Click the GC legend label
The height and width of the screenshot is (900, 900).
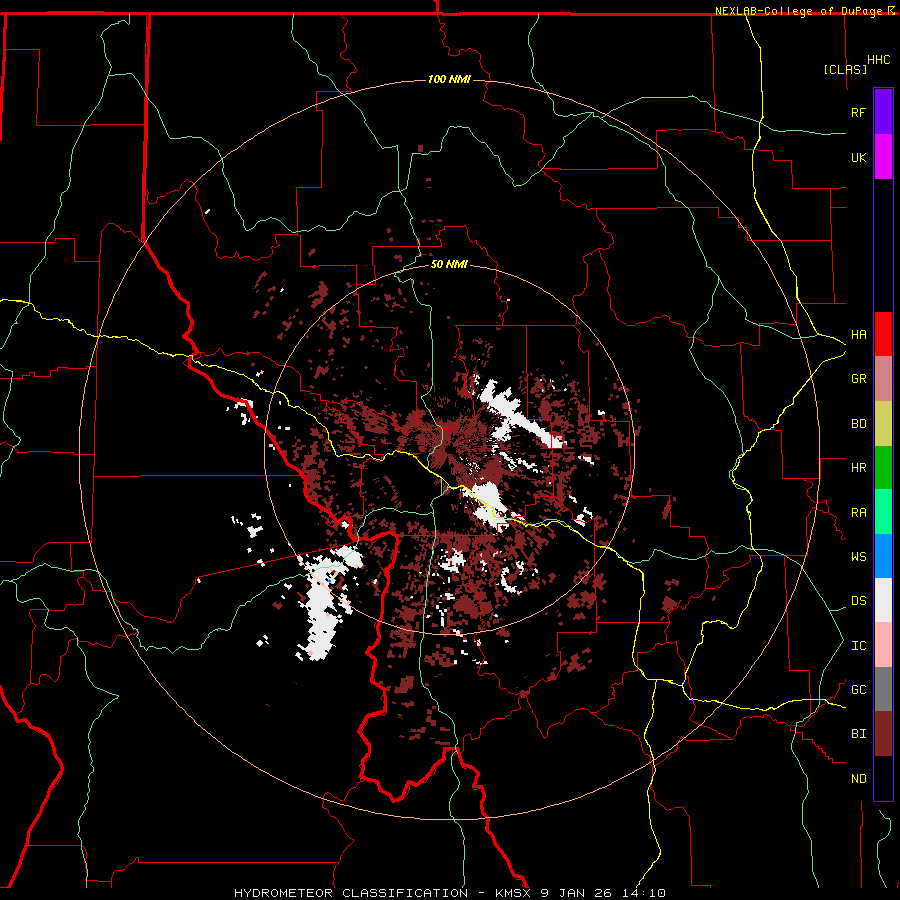coord(858,690)
